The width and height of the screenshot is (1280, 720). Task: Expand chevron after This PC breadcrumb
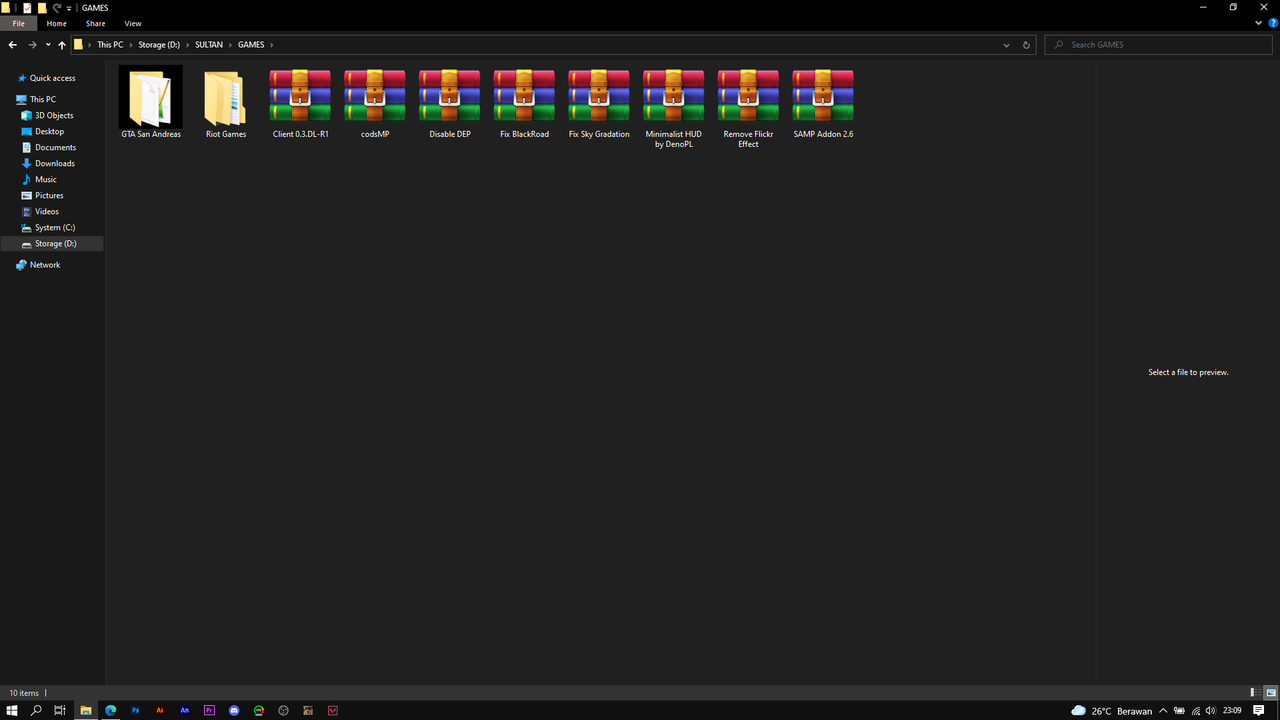(x=131, y=45)
